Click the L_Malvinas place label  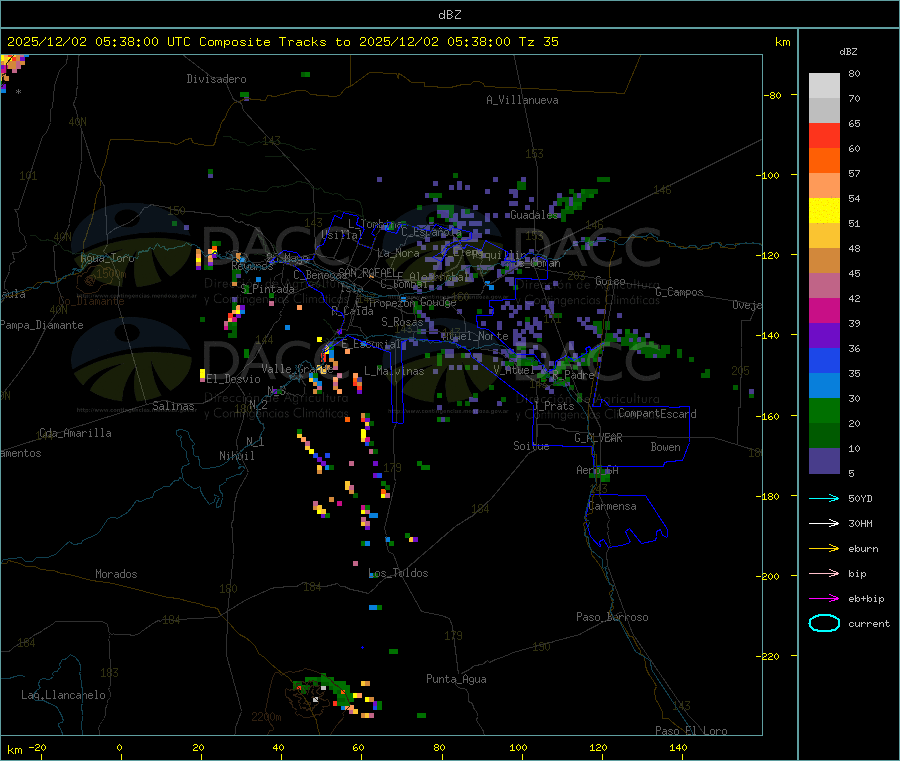394,371
